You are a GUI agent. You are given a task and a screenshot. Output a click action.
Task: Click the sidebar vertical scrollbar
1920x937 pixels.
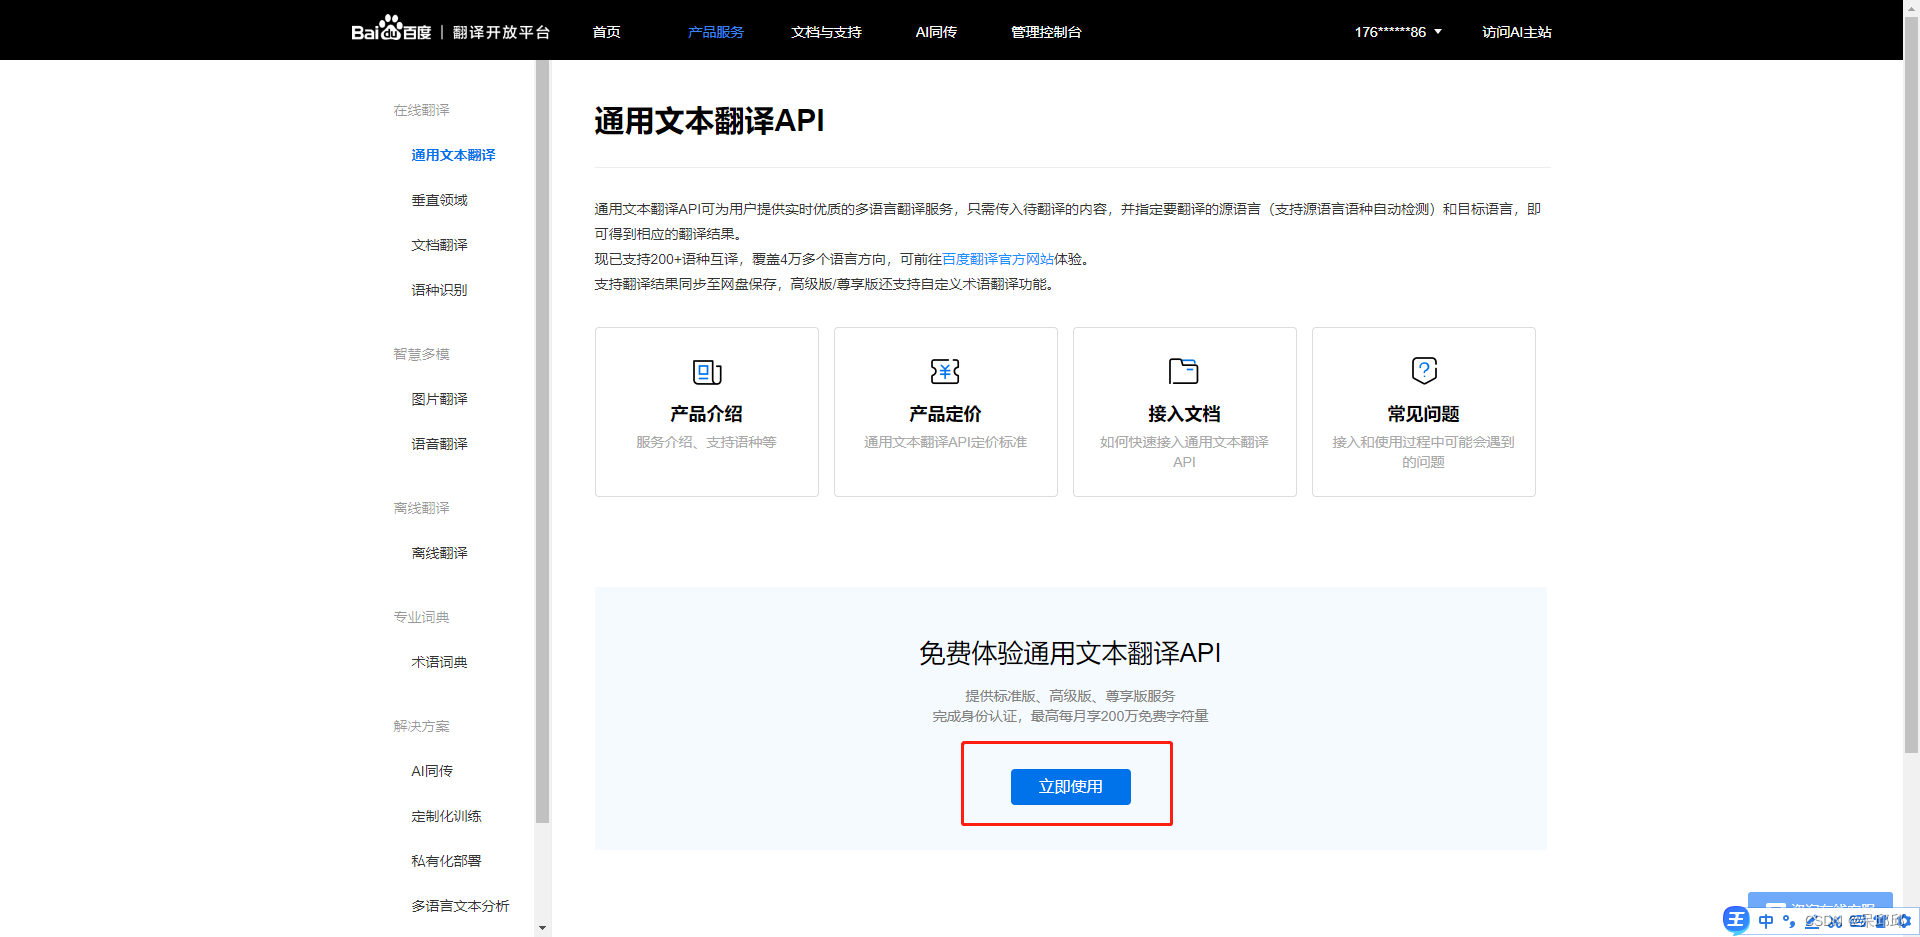pyautogui.click(x=542, y=441)
